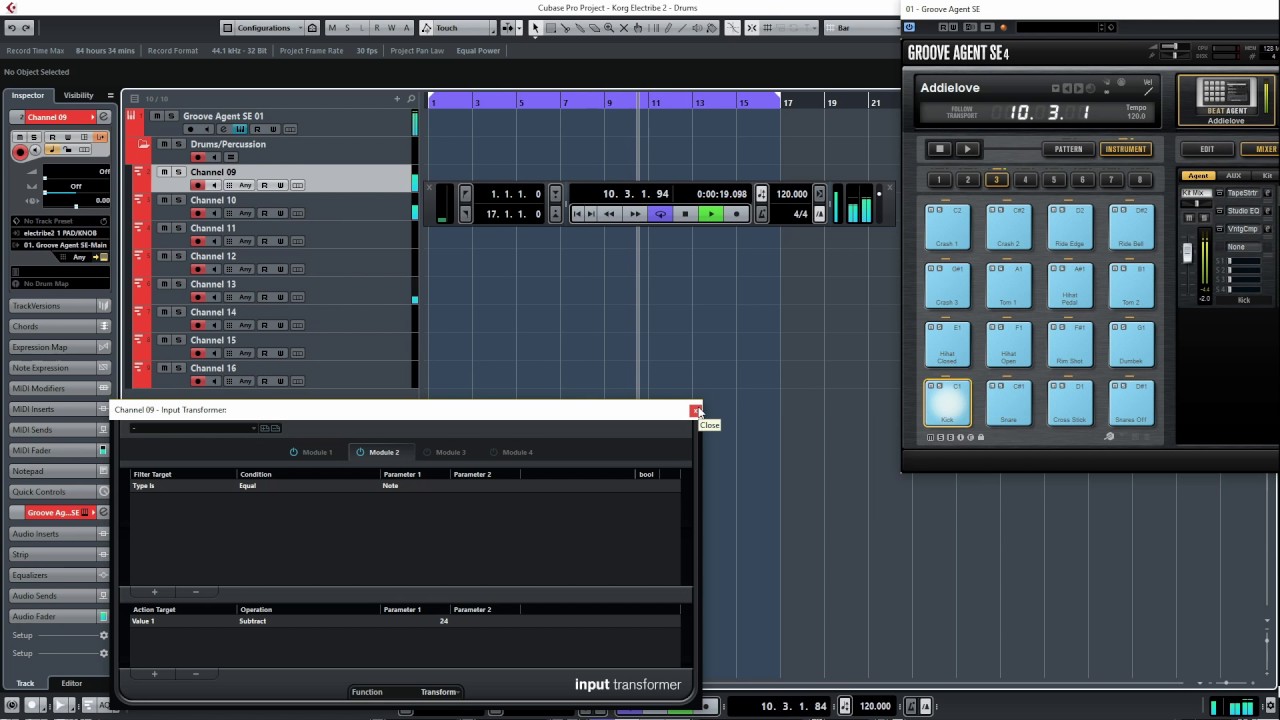Open the track search magnifier icon

click(411, 99)
